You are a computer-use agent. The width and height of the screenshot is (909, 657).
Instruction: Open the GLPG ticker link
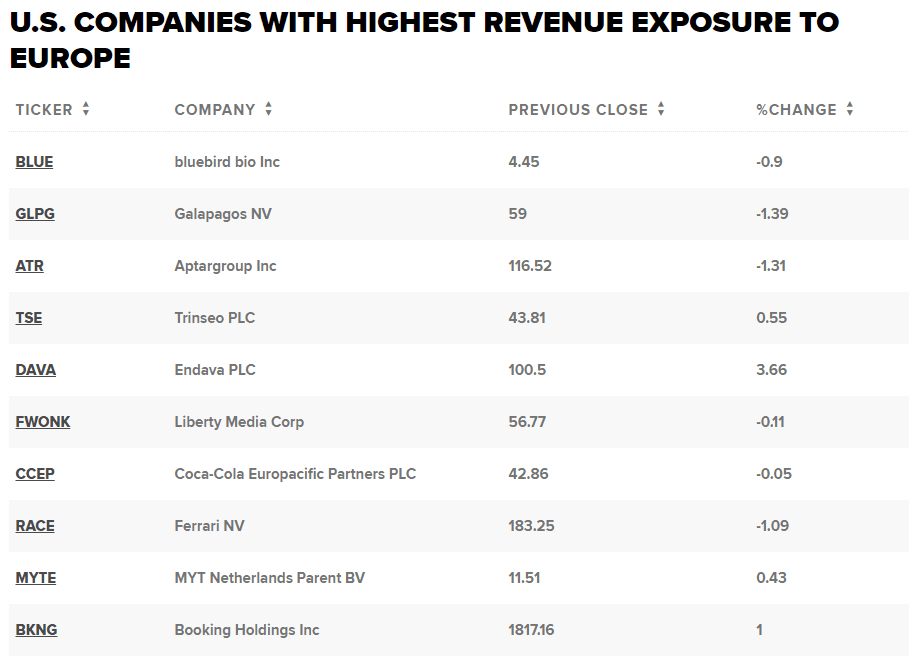(35, 214)
